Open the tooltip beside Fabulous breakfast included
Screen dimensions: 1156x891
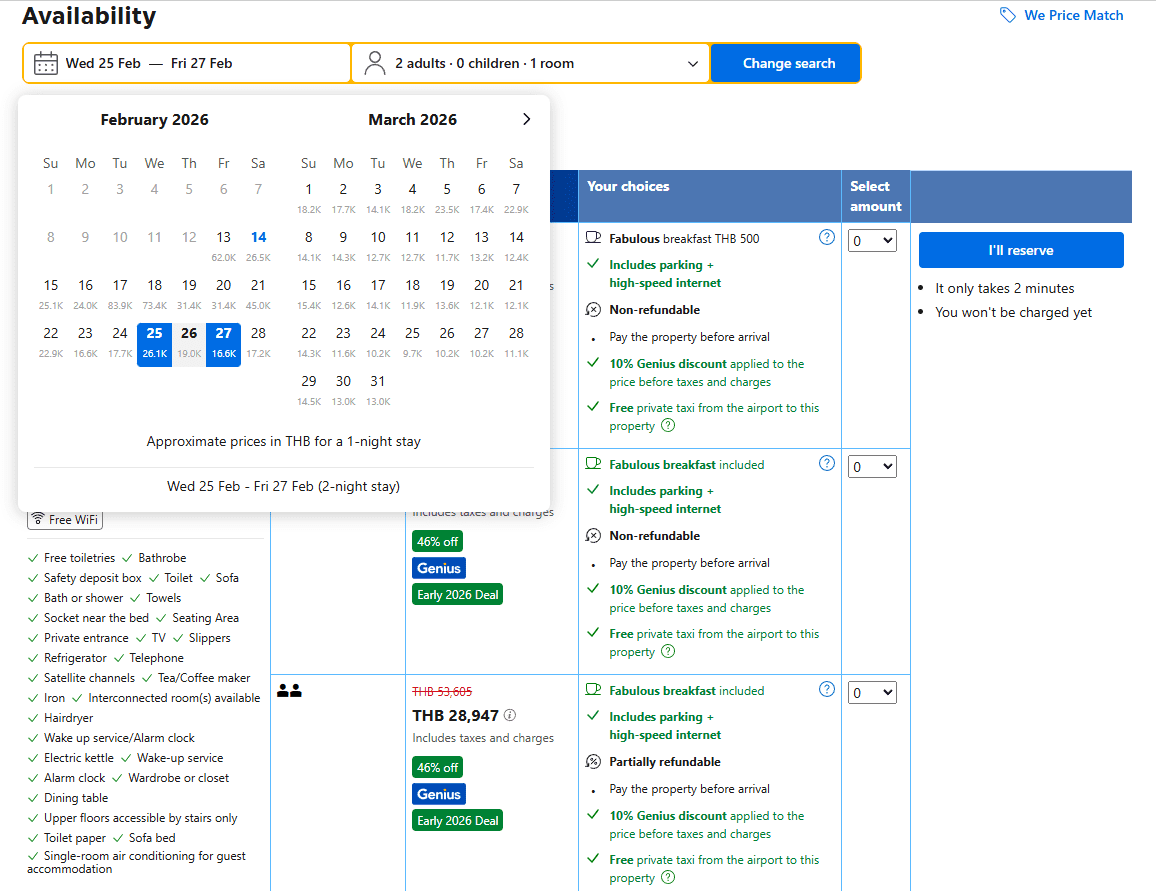[x=827, y=463]
